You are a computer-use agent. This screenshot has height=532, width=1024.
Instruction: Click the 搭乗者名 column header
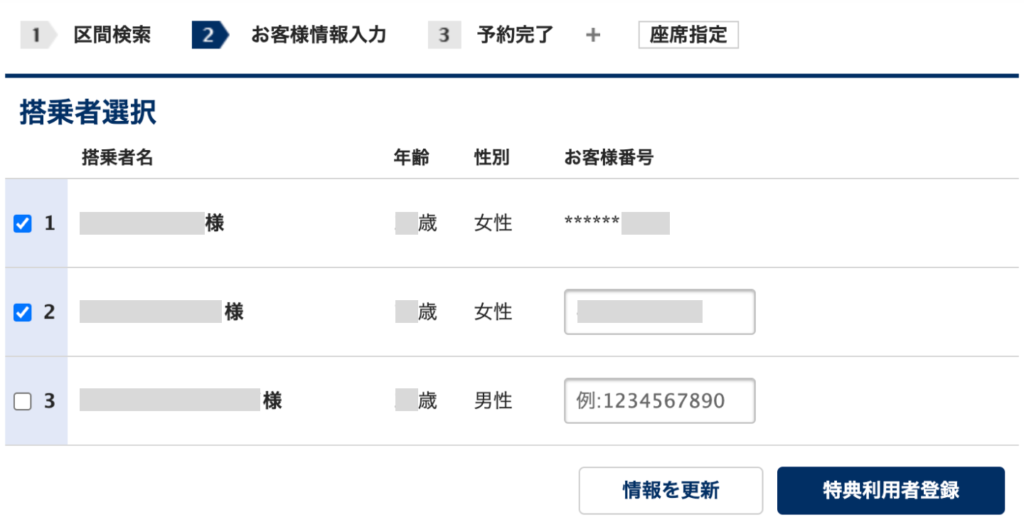(x=117, y=157)
